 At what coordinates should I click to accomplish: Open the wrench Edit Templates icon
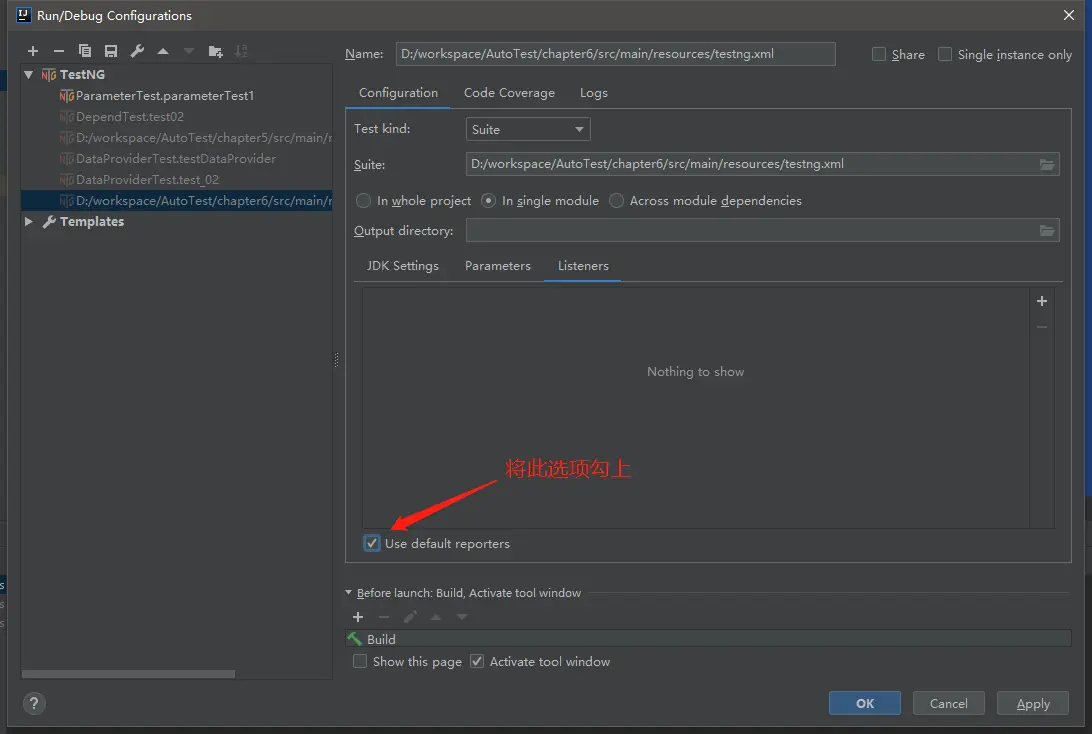[137, 51]
